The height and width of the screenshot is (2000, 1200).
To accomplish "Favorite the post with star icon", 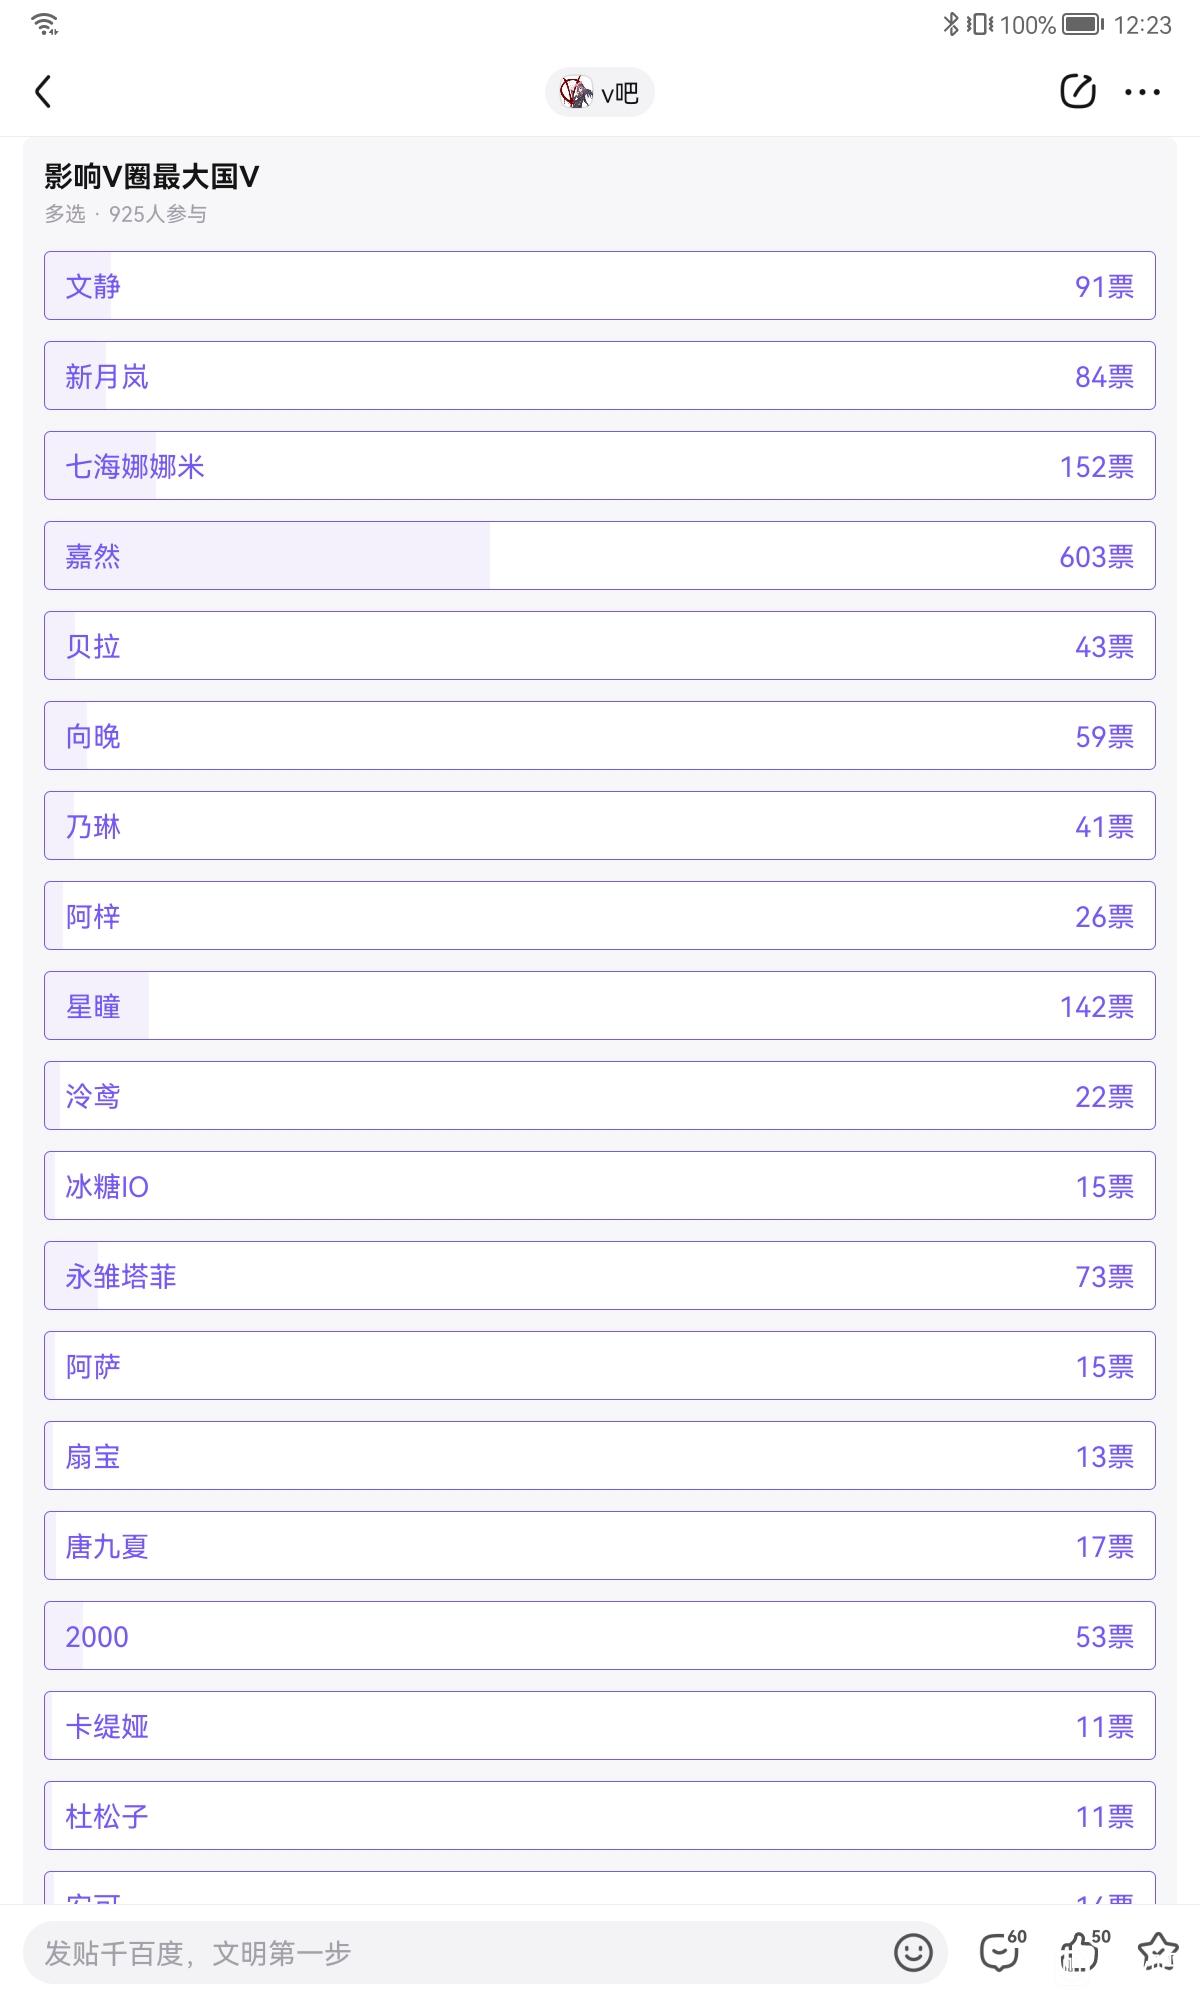I will pyautogui.click(x=1158, y=1952).
